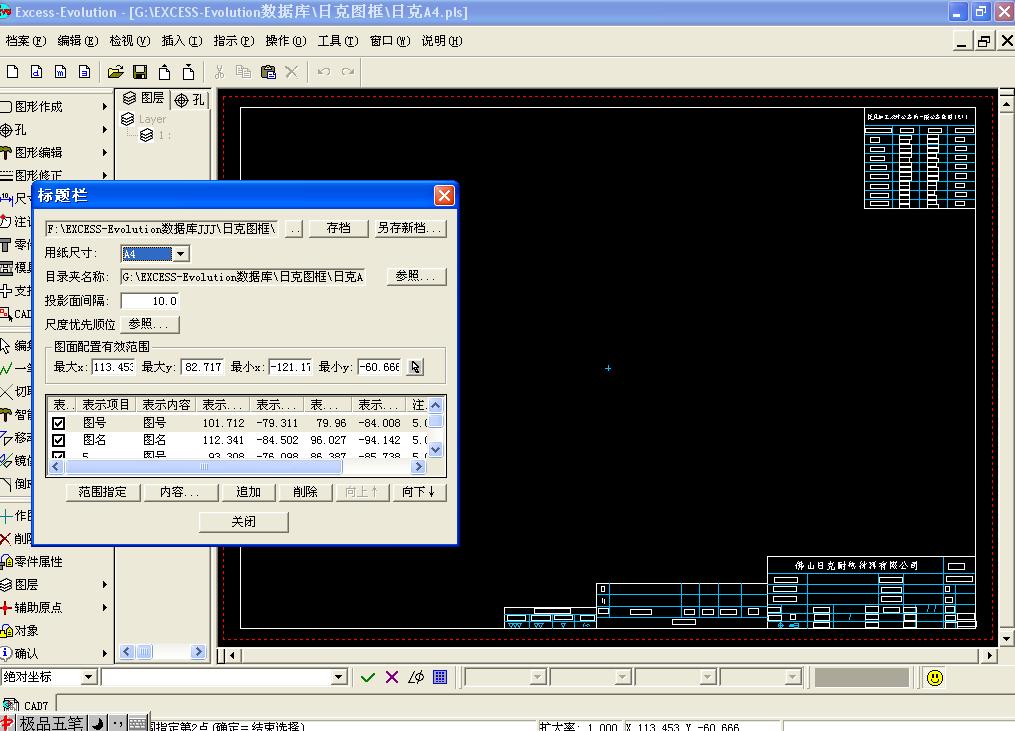Click the third new document icon
This screenshot has width=1015, height=731.
coord(60,72)
